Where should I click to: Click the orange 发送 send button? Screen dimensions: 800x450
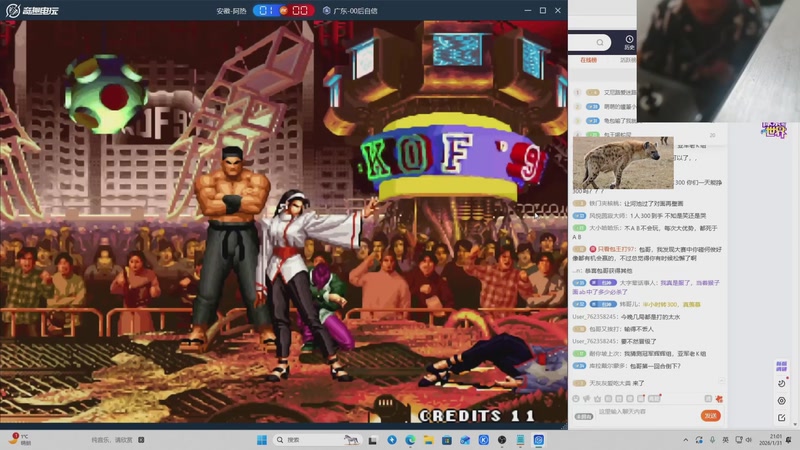click(710, 416)
